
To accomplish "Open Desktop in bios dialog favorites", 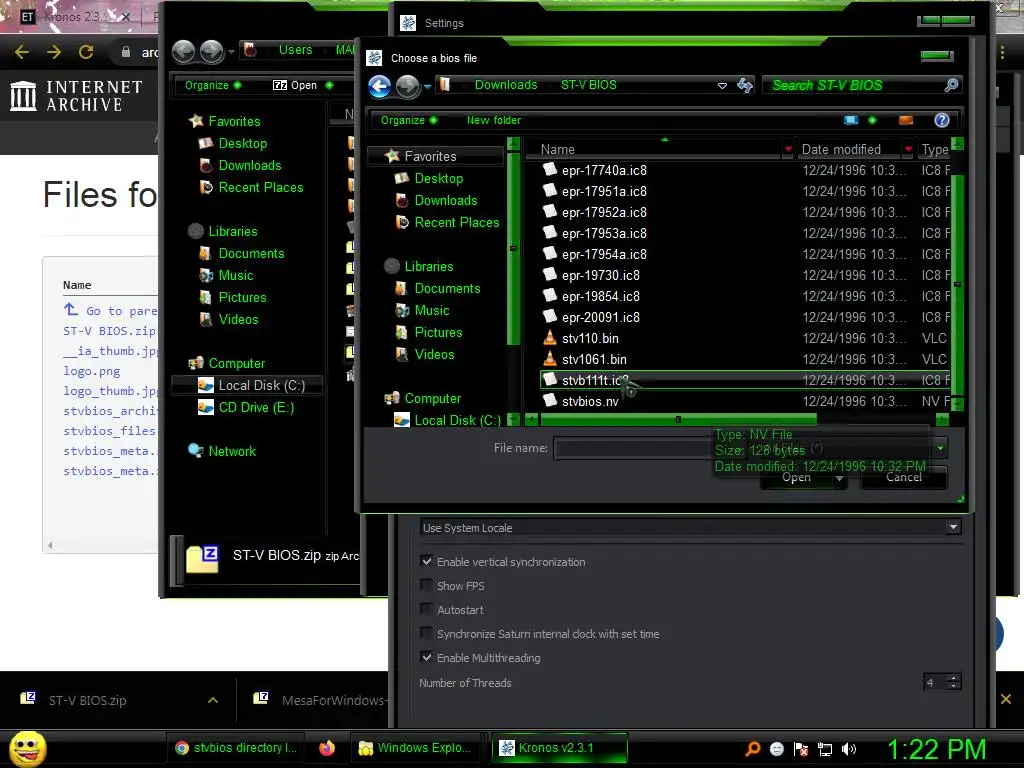I will click(x=438, y=178).
